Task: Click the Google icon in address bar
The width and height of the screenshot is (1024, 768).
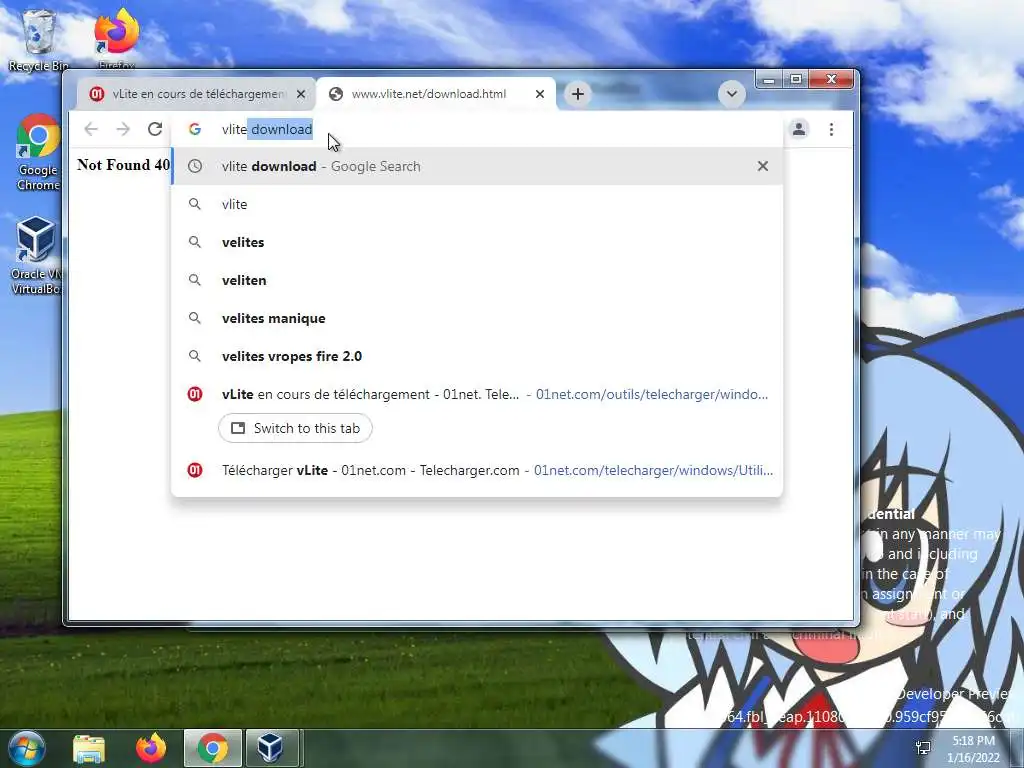Action: coord(195,129)
